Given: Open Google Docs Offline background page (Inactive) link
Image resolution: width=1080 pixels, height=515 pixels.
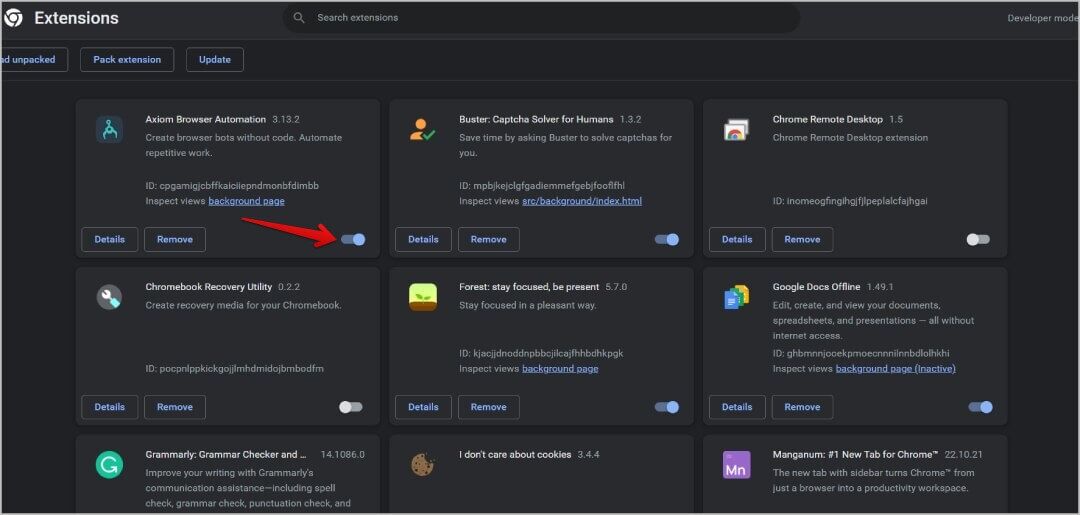Looking at the screenshot, I should (x=895, y=368).
